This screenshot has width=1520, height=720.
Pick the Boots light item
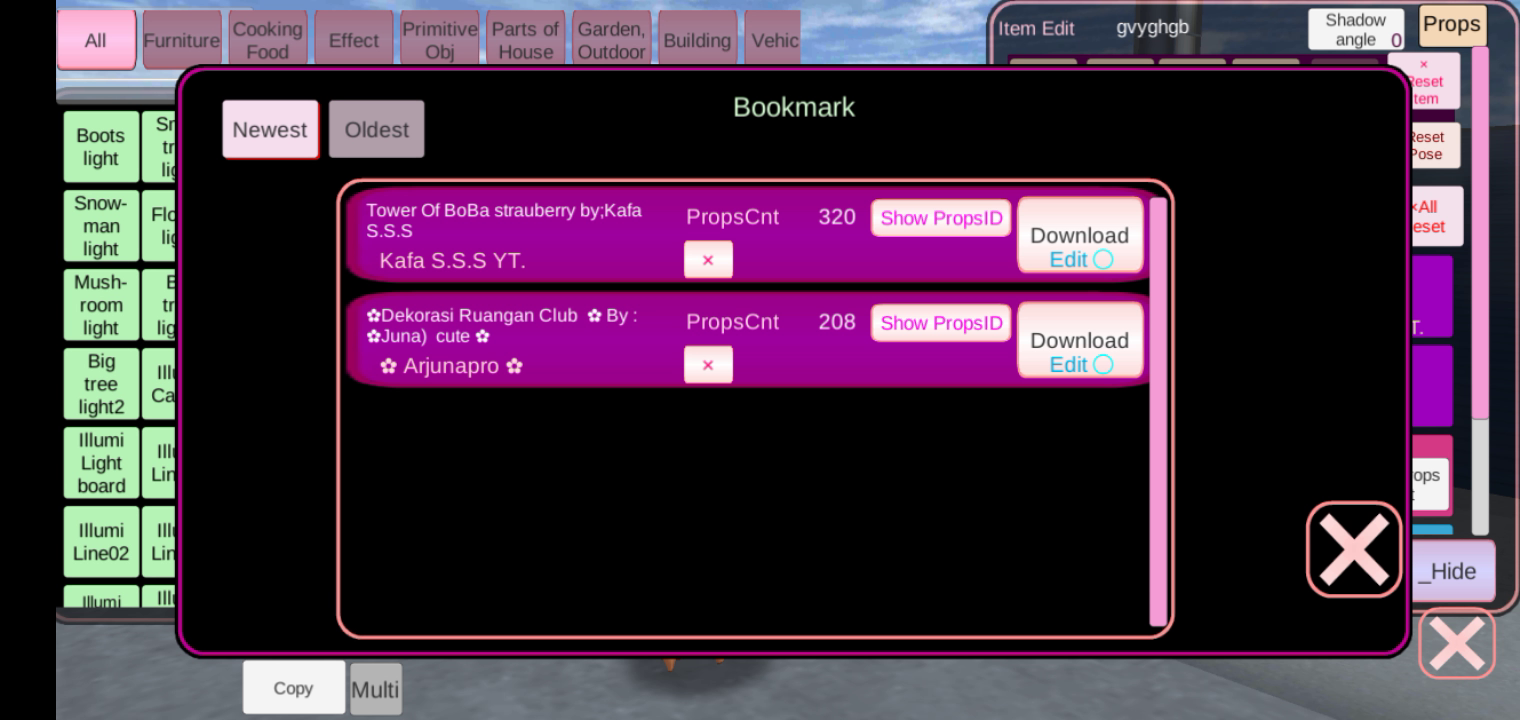click(x=101, y=147)
